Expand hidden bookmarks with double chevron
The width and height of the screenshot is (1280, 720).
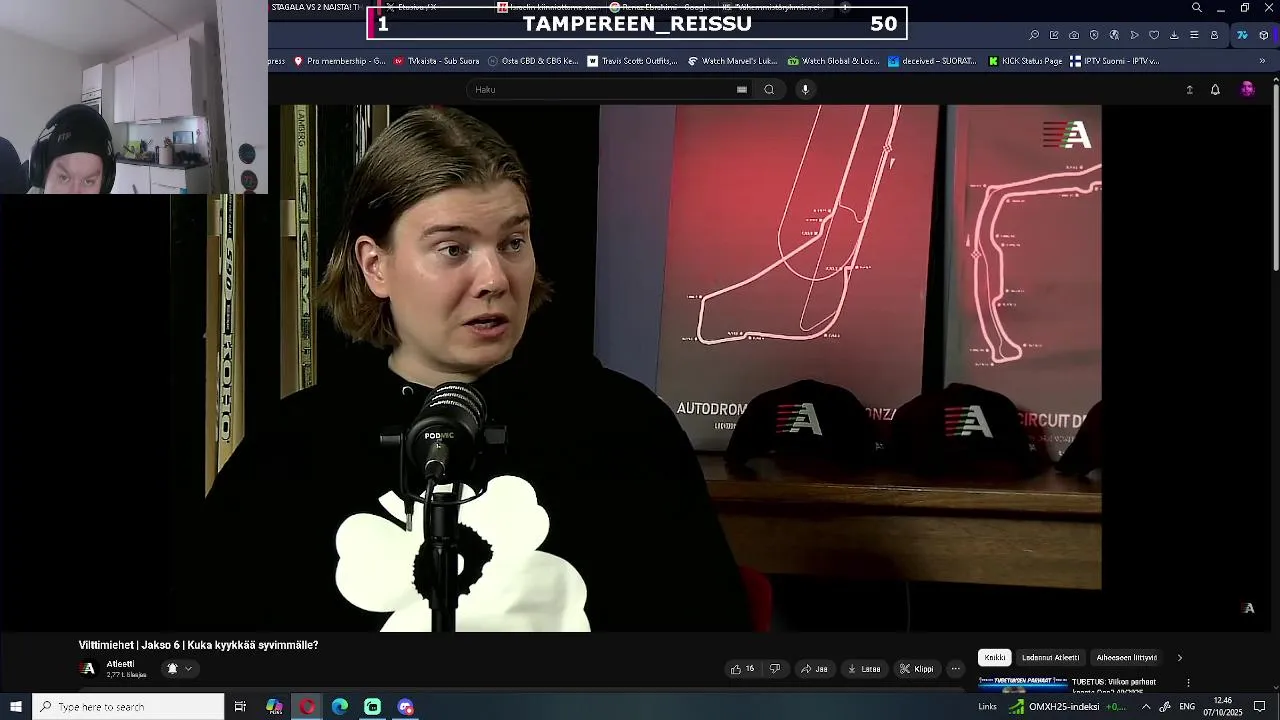pyautogui.click(x=1262, y=61)
